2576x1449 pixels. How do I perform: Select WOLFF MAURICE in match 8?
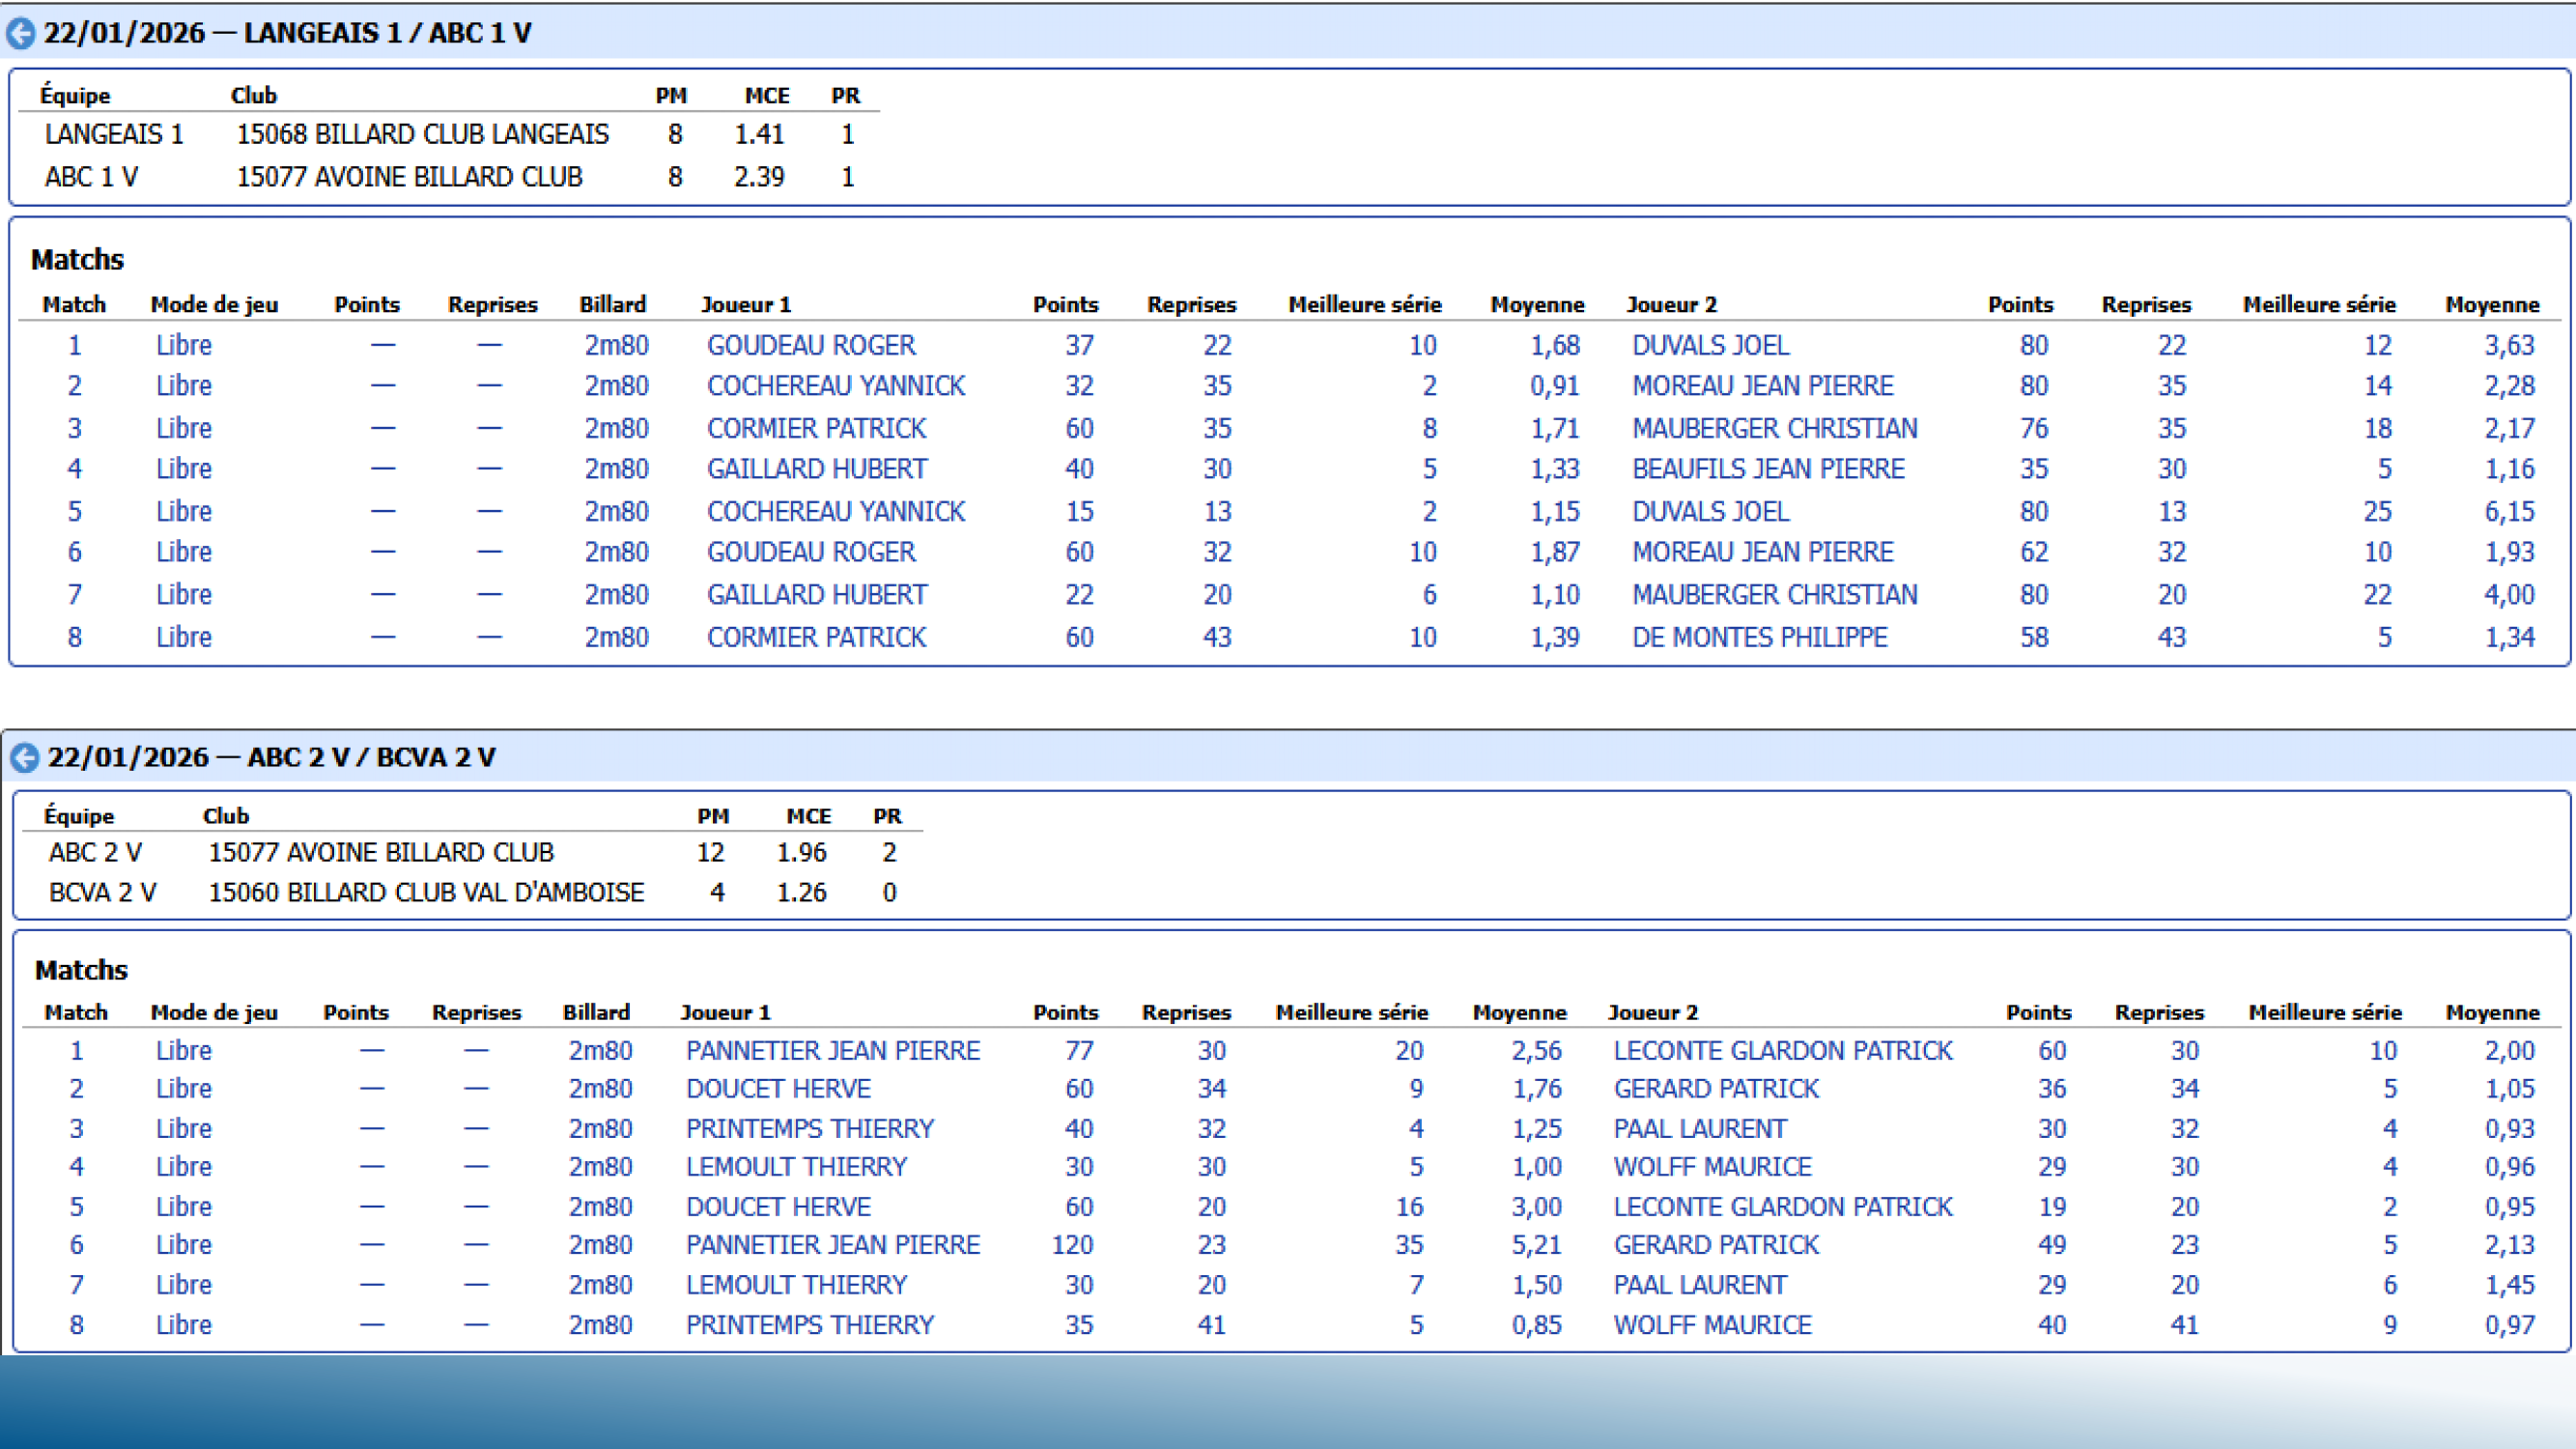point(1712,1324)
